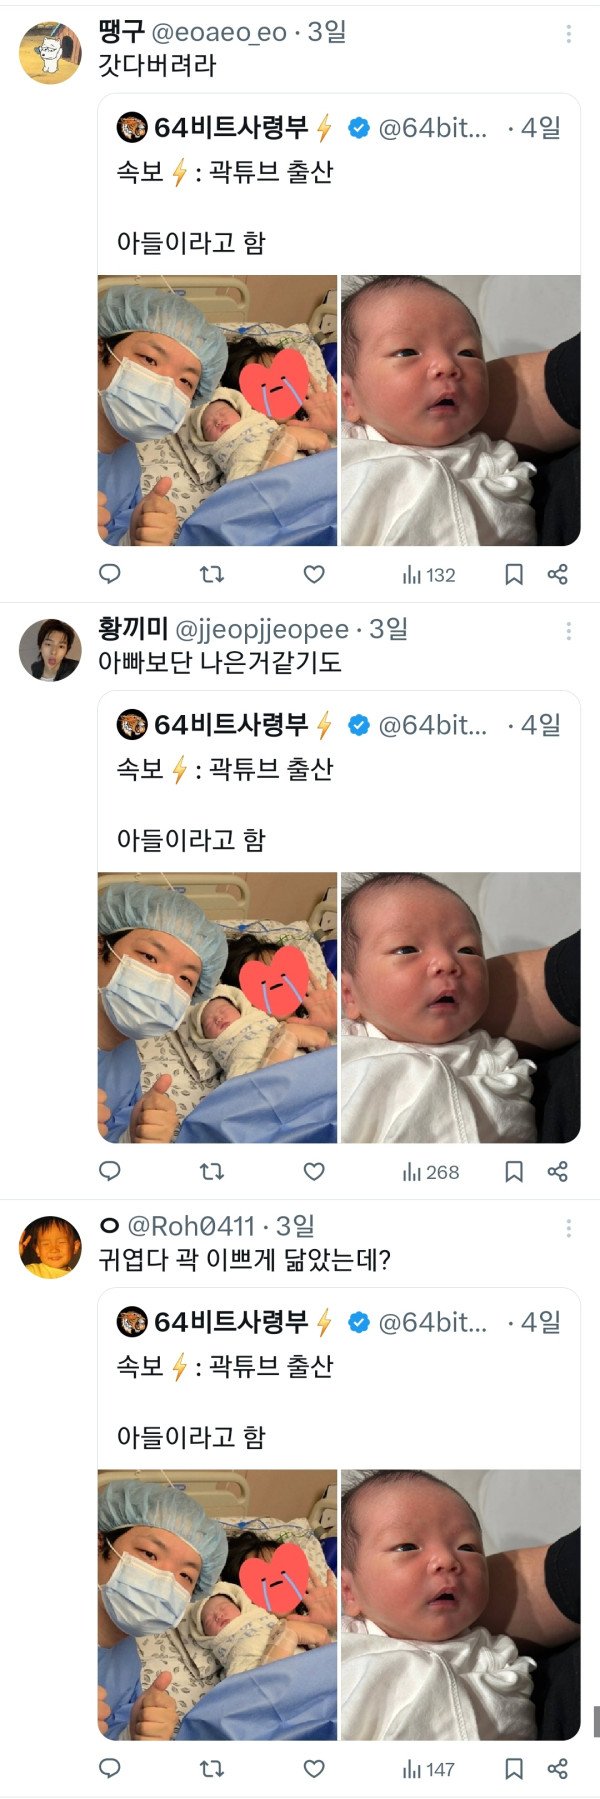View analytics showing 147 views
This screenshot has height=1799, width=600.
point(430,1769)
